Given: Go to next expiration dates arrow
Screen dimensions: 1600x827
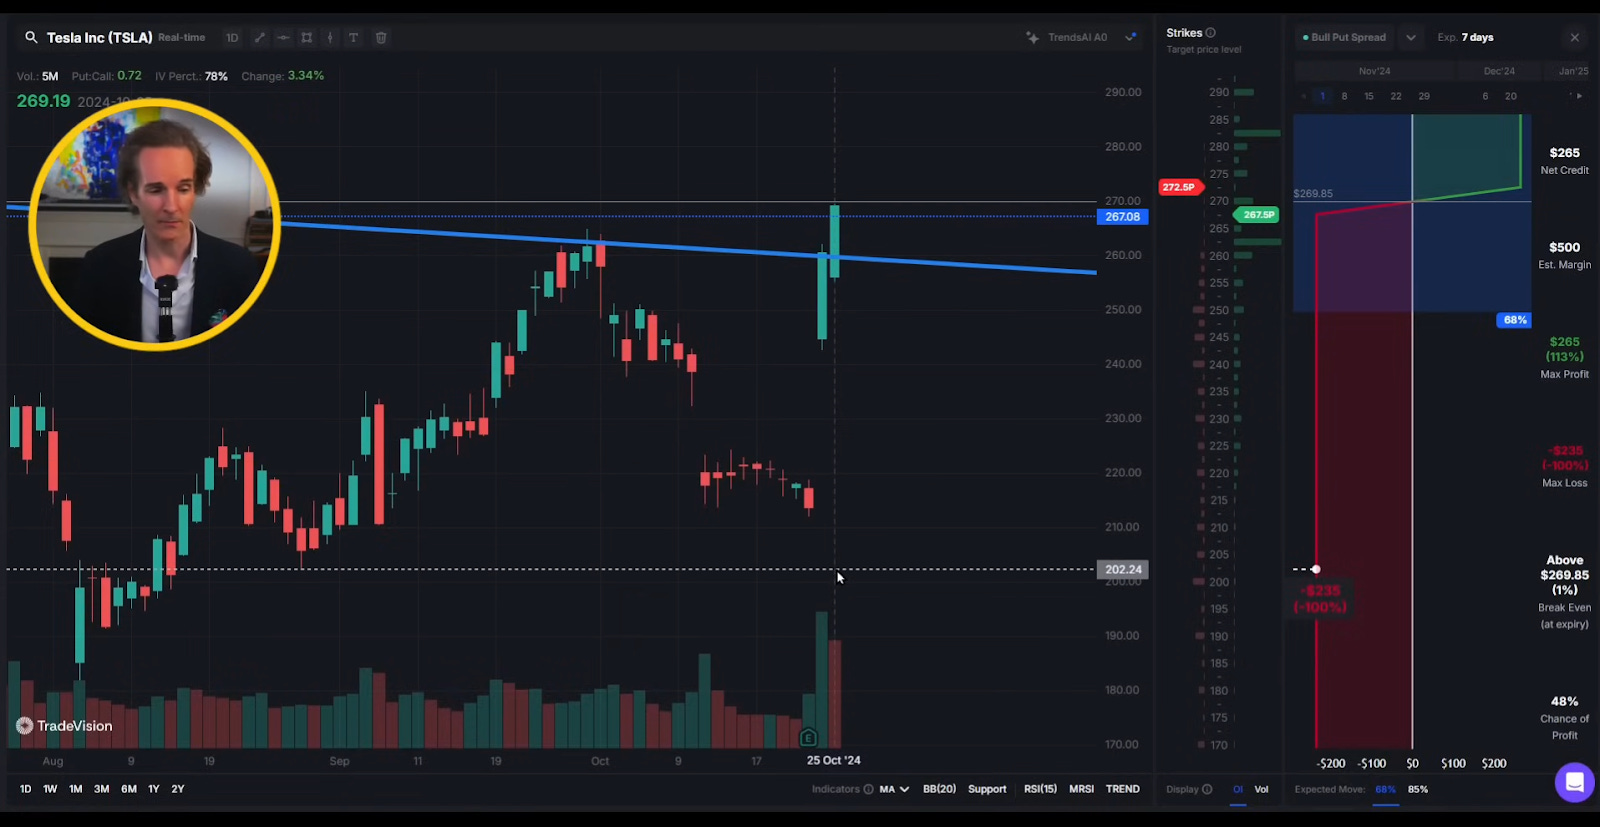Looking at the screenshot, I should (1580, 96).
